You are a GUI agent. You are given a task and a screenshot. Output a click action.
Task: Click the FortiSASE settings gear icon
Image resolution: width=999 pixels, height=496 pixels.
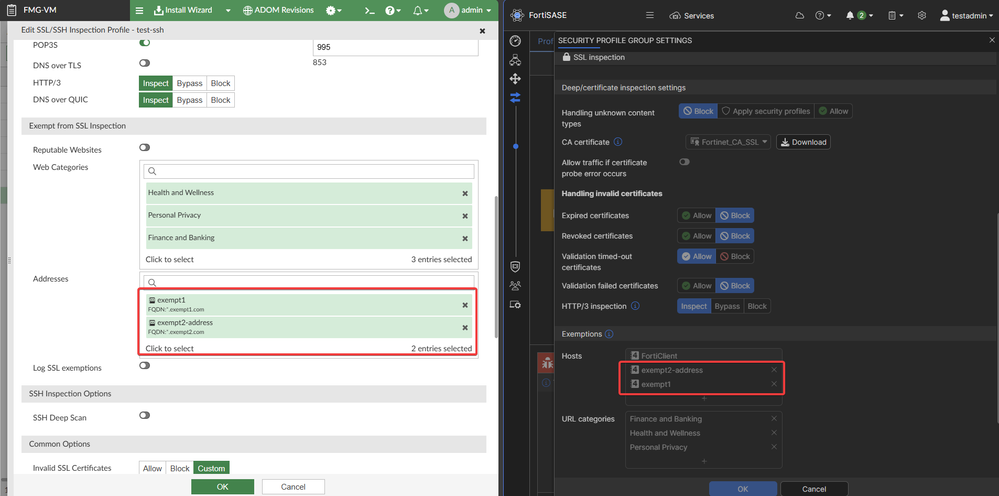[x=921, y=16]
